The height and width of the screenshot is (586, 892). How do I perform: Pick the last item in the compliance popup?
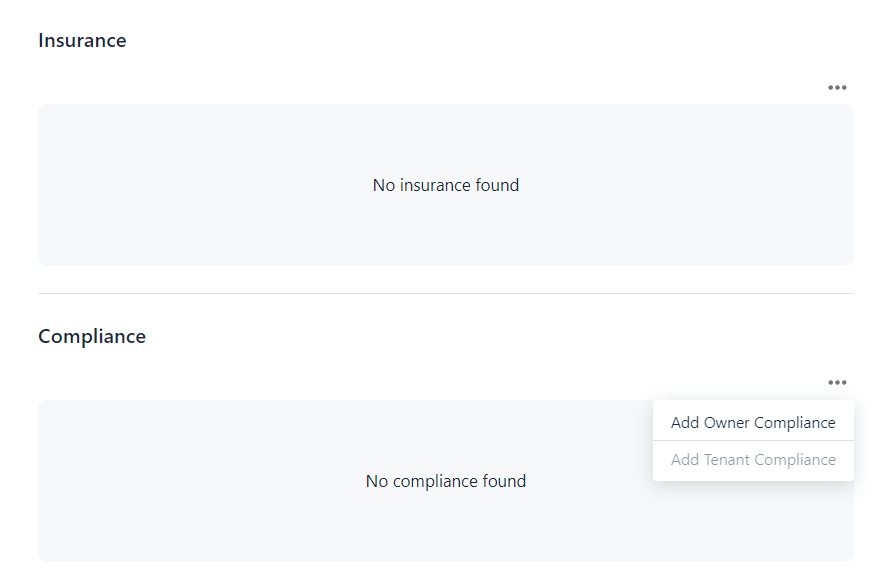[753, 460]
